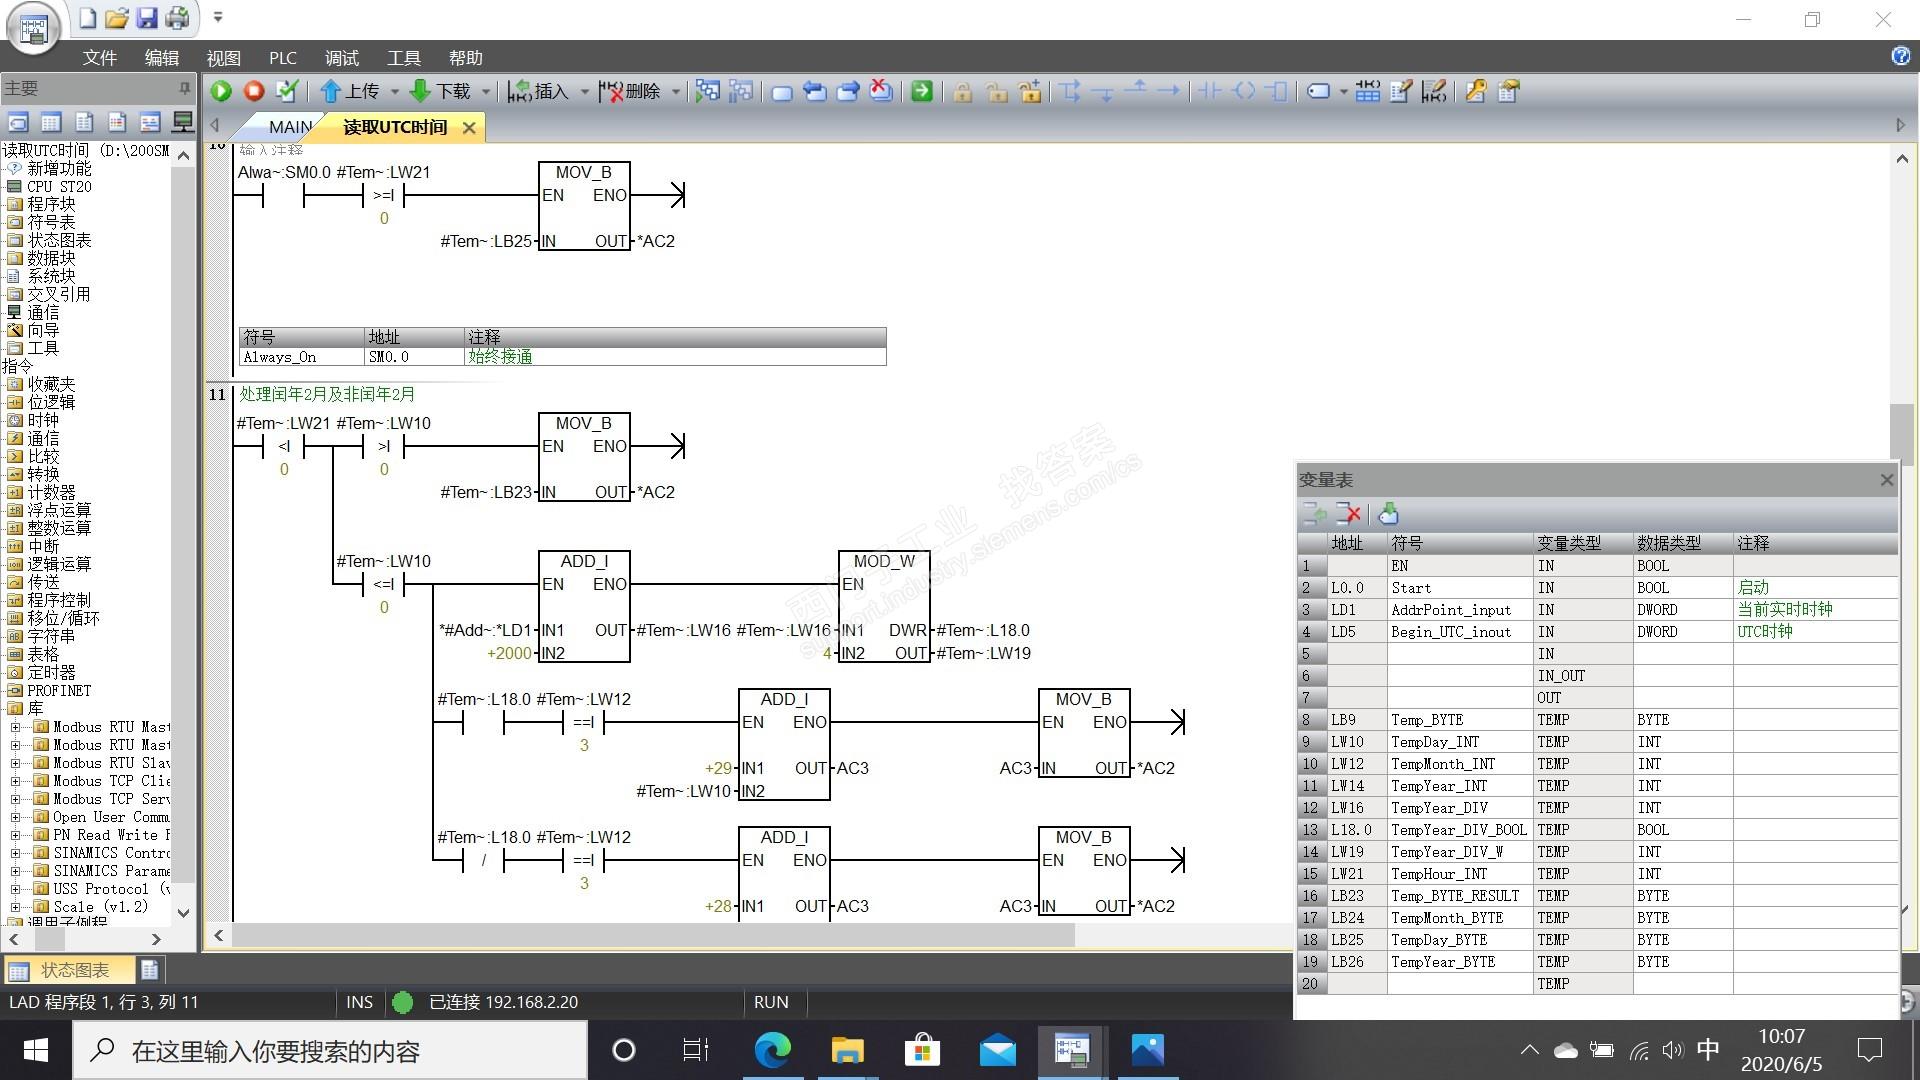Open the PLC menu
Image resolution: width=1920 pixels, height=1080 pixels.
click(282, 58)
